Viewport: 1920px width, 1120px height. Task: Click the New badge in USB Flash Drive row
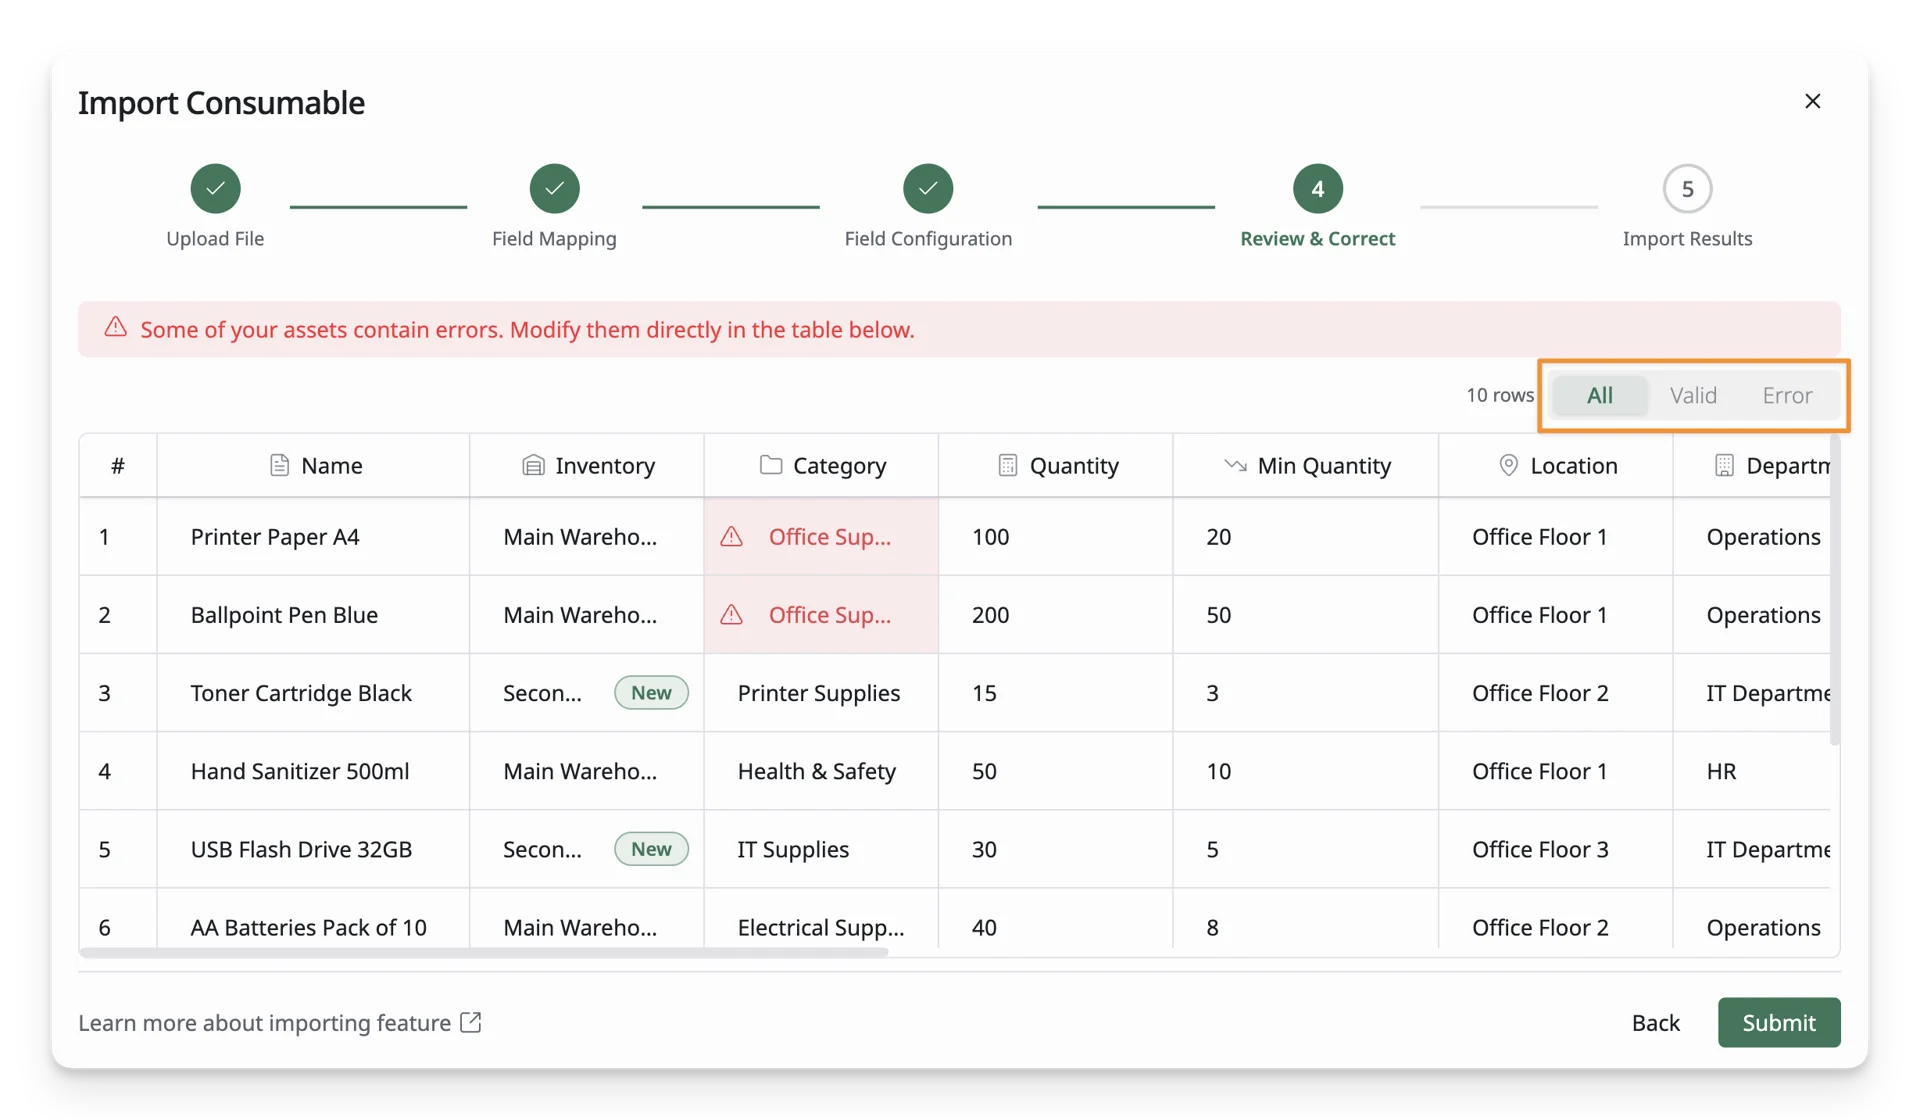[x=651, y=848]
